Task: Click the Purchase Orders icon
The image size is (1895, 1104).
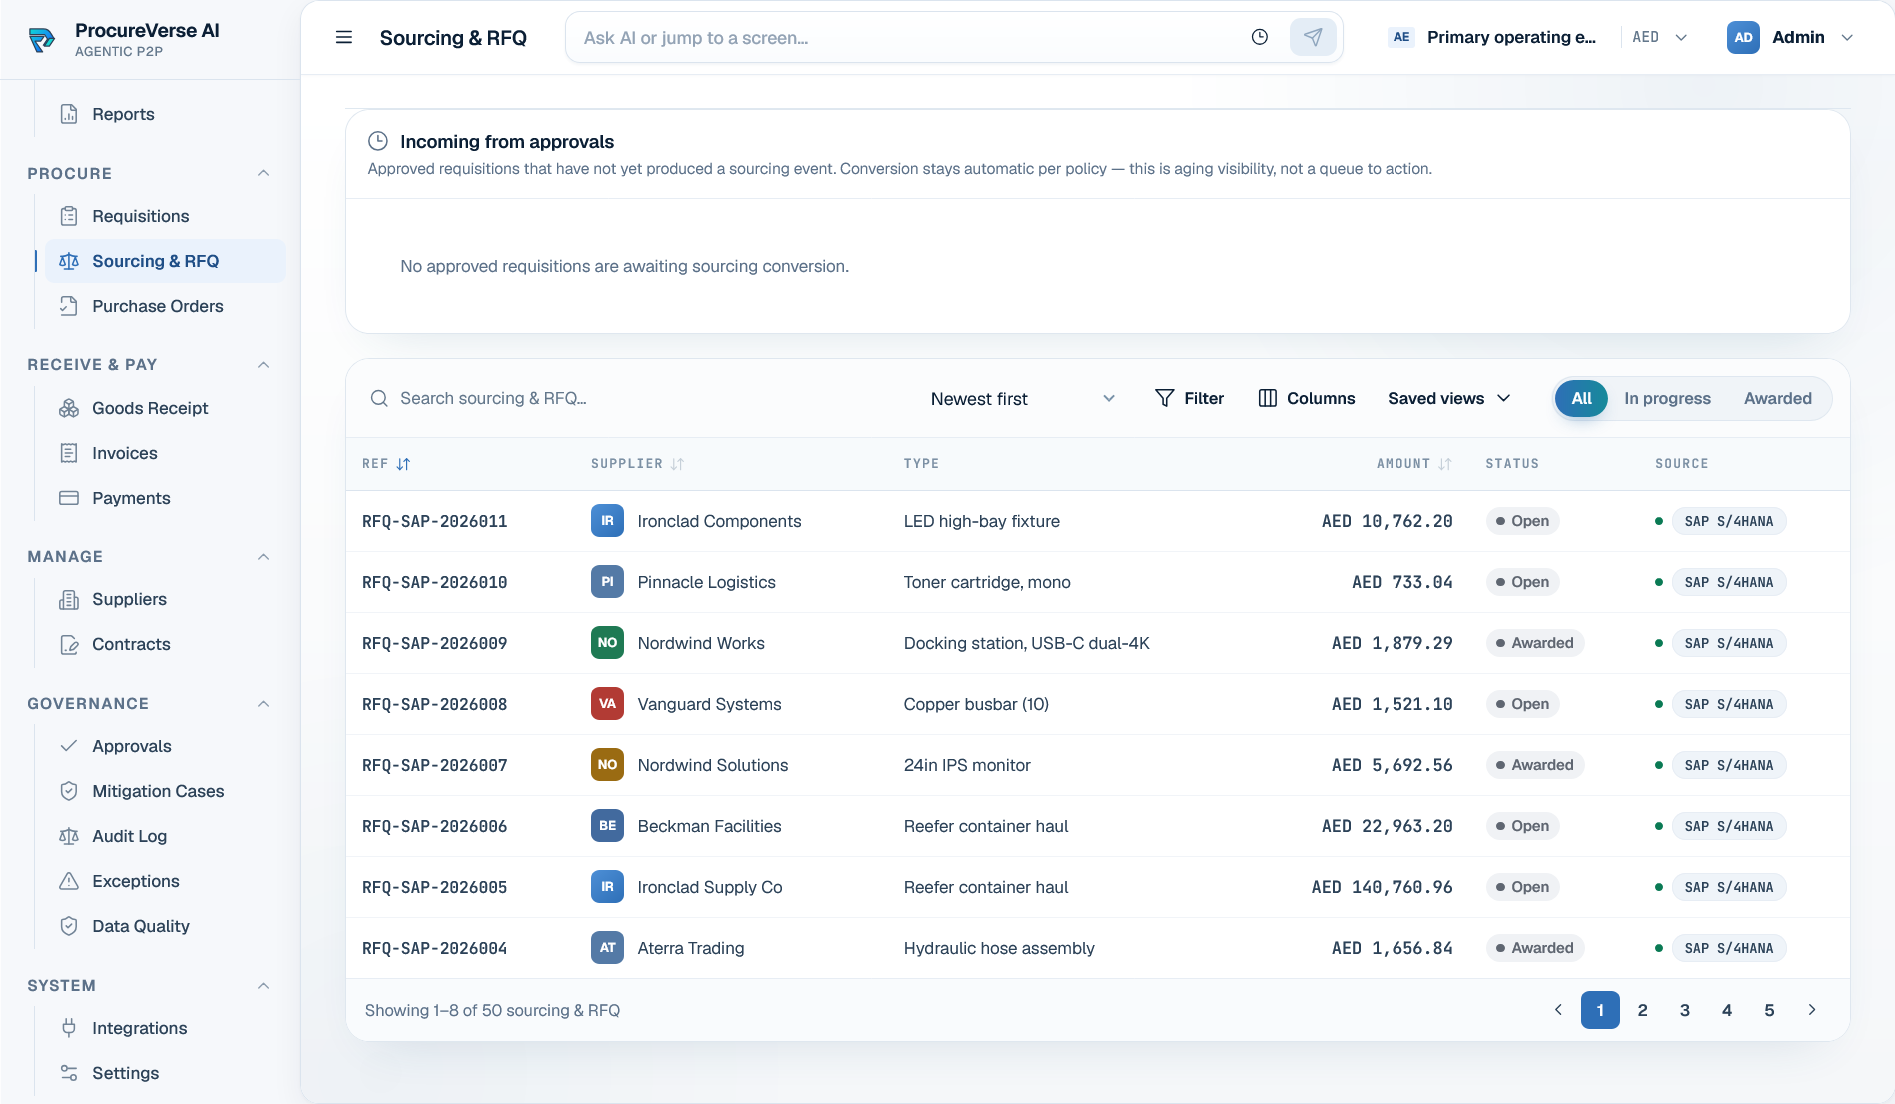Action: tap(69, 306)
